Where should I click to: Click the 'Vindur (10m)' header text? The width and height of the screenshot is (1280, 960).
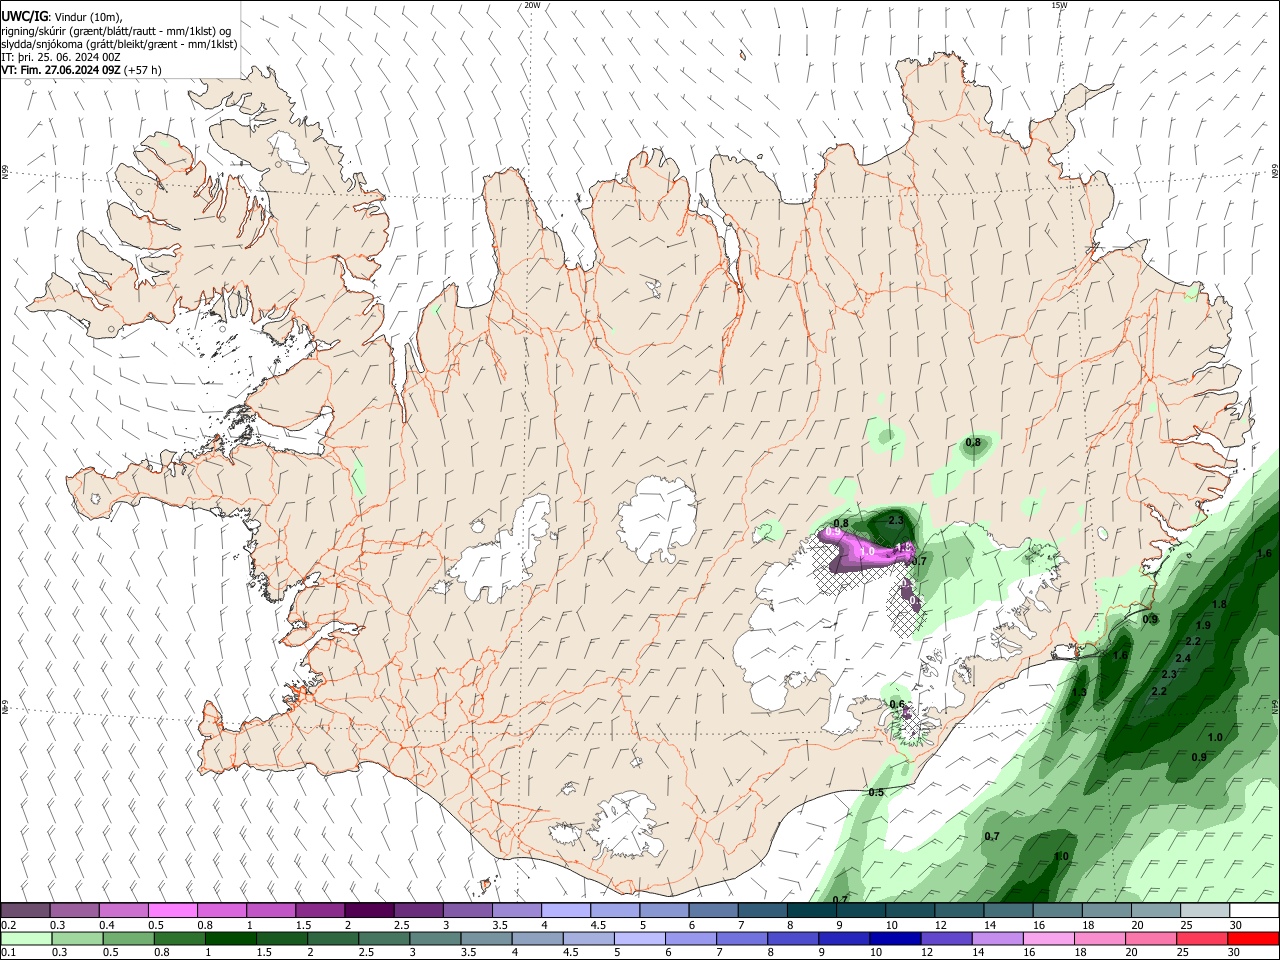(87, 17)
